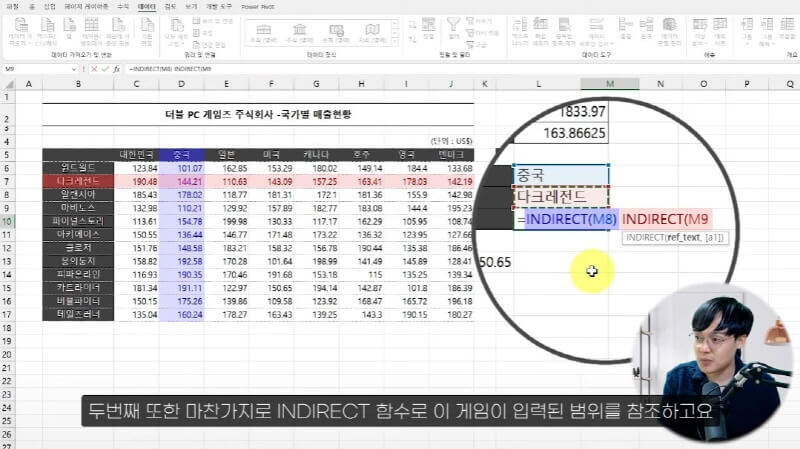The width and height of the screenshot is (800, 449).
Task: Click the 예측 시트 (Forecast Sheet) icon
Action: click(720, 32)
